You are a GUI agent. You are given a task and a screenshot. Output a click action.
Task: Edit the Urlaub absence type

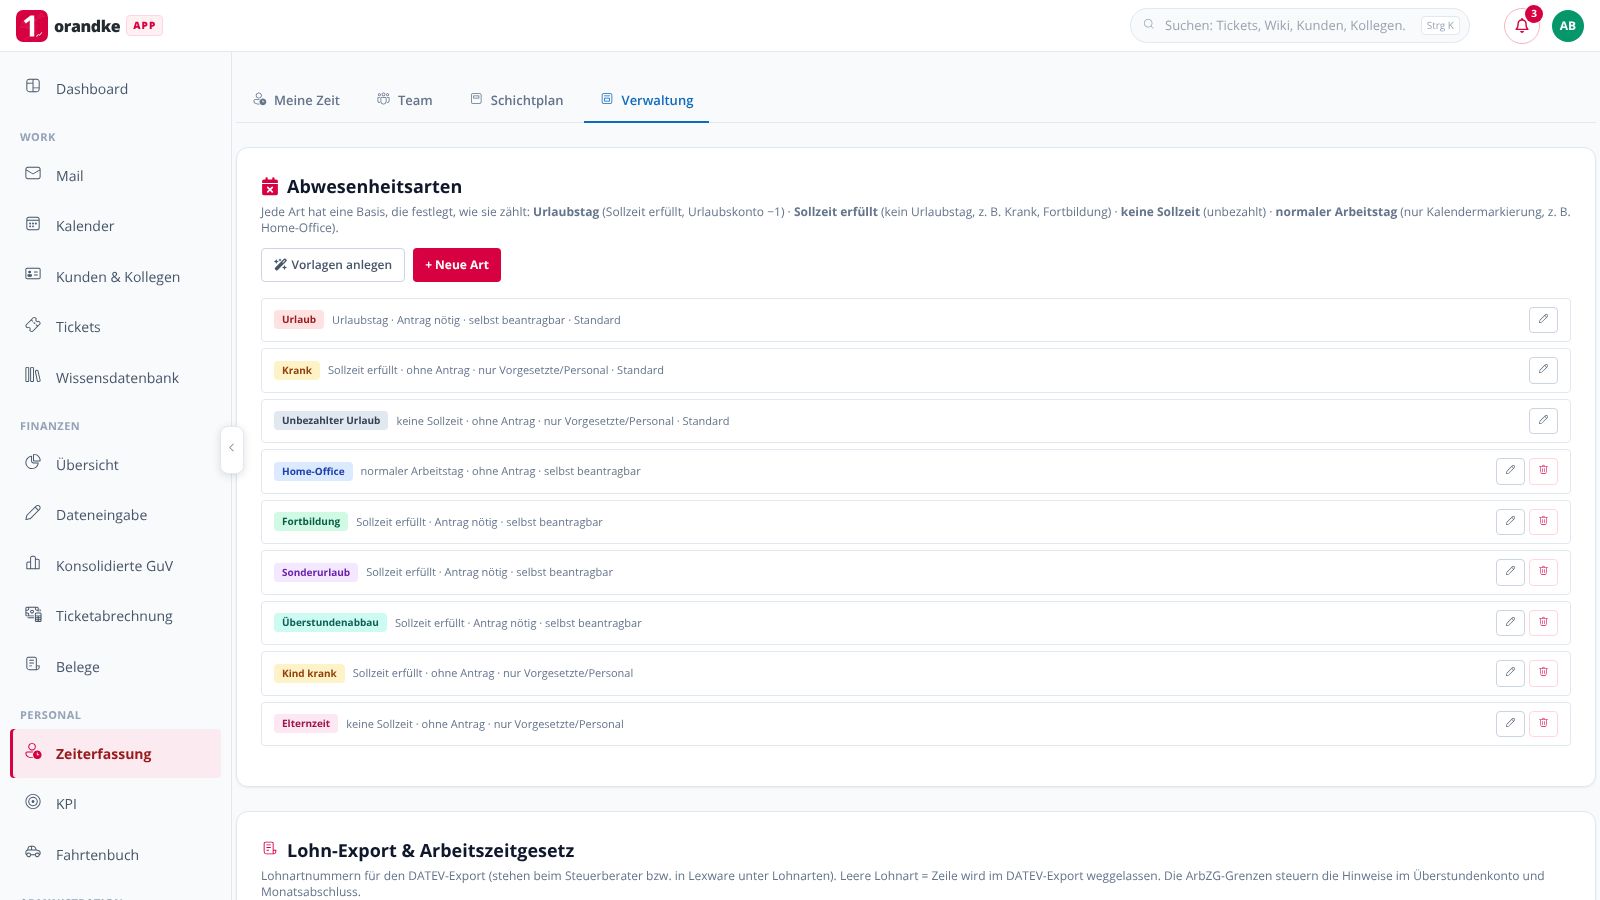pyautogui.click(x=1543, y=320)
